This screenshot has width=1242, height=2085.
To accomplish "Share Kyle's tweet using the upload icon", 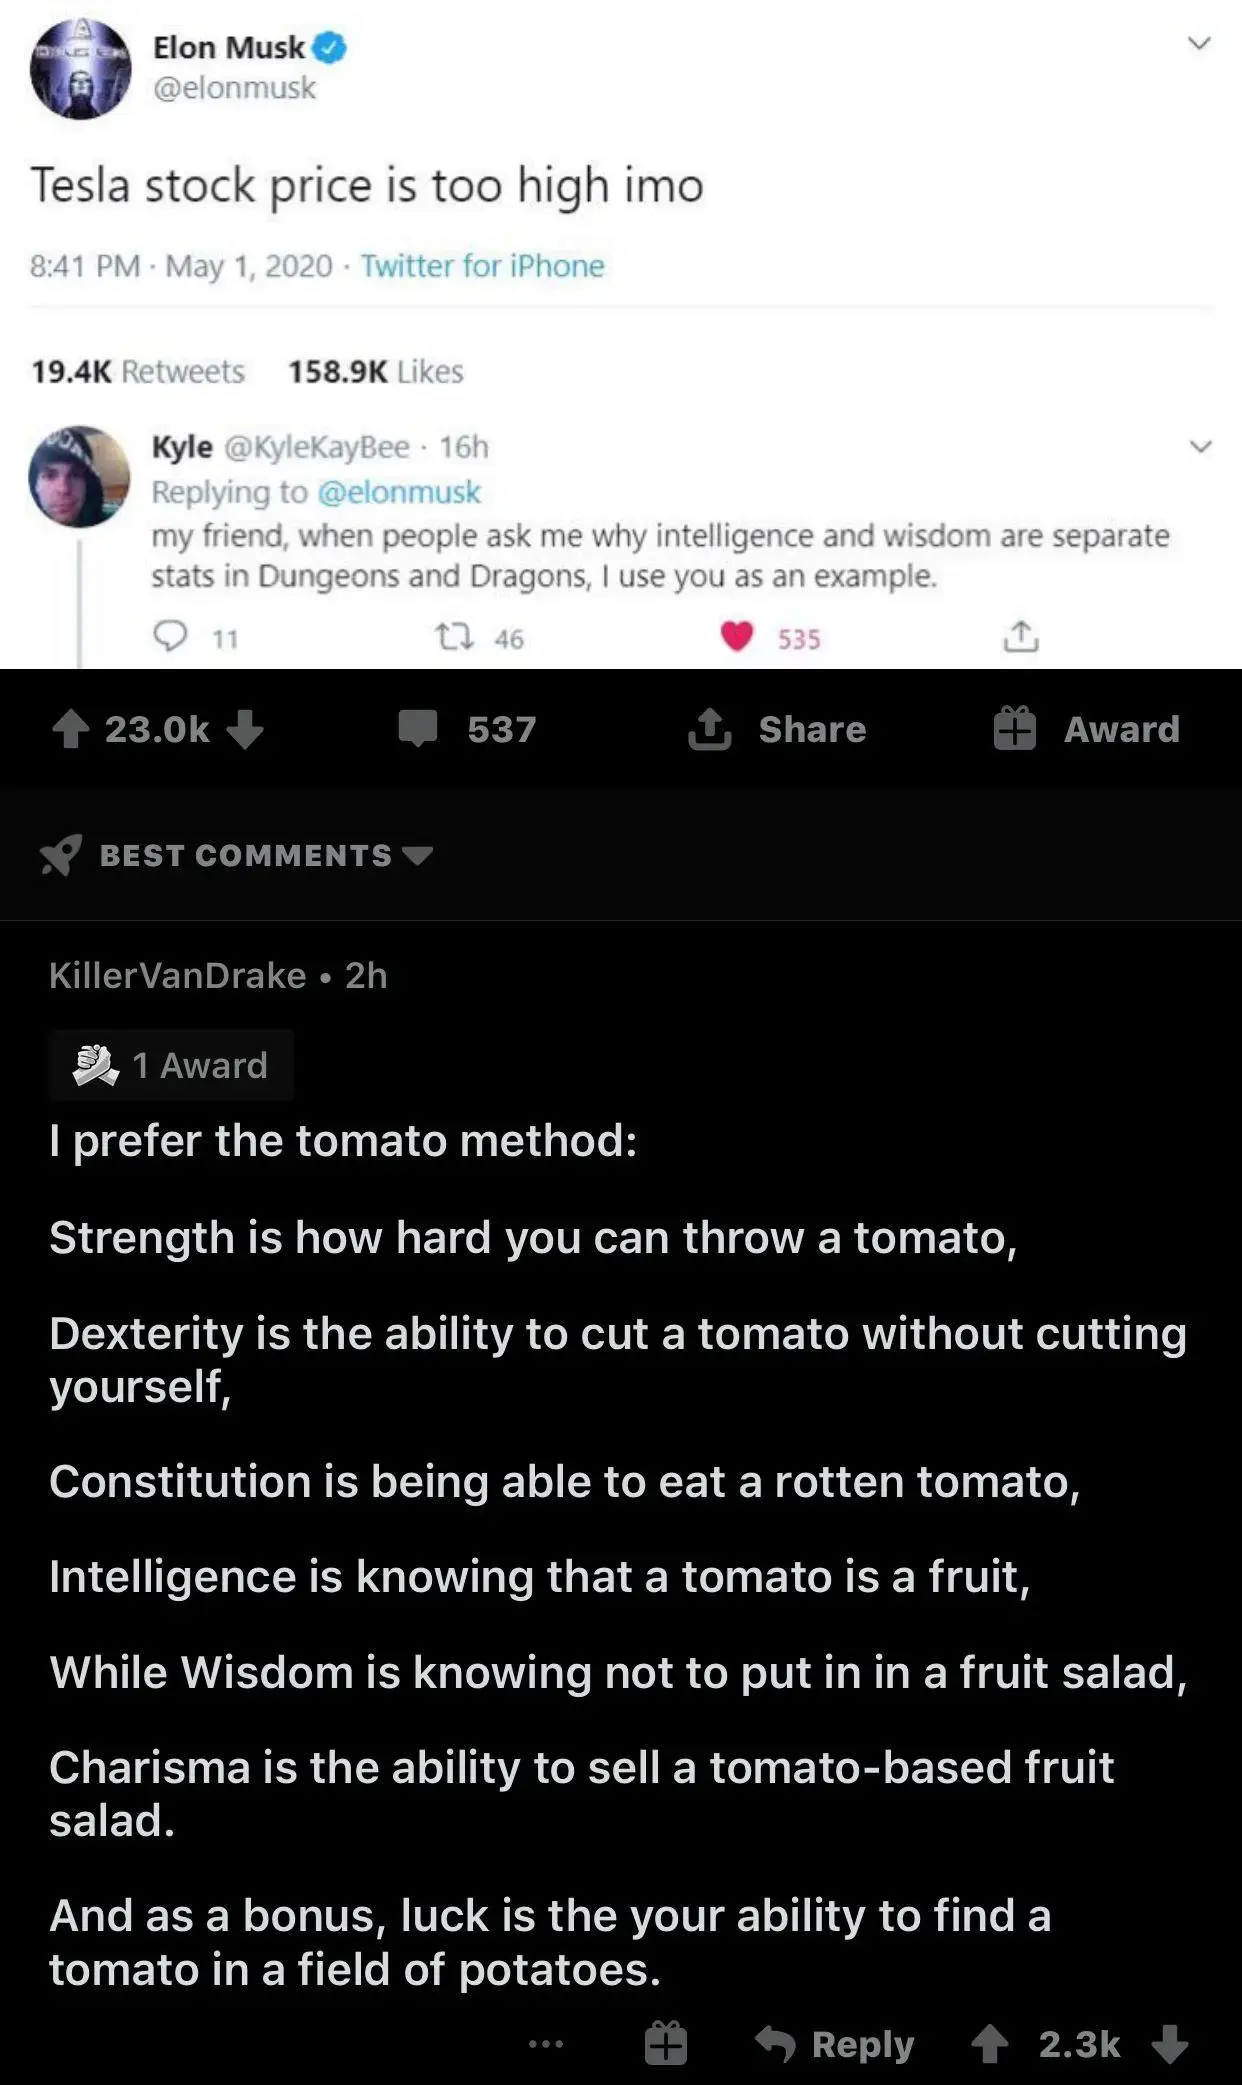I will tap(1020, 637).
